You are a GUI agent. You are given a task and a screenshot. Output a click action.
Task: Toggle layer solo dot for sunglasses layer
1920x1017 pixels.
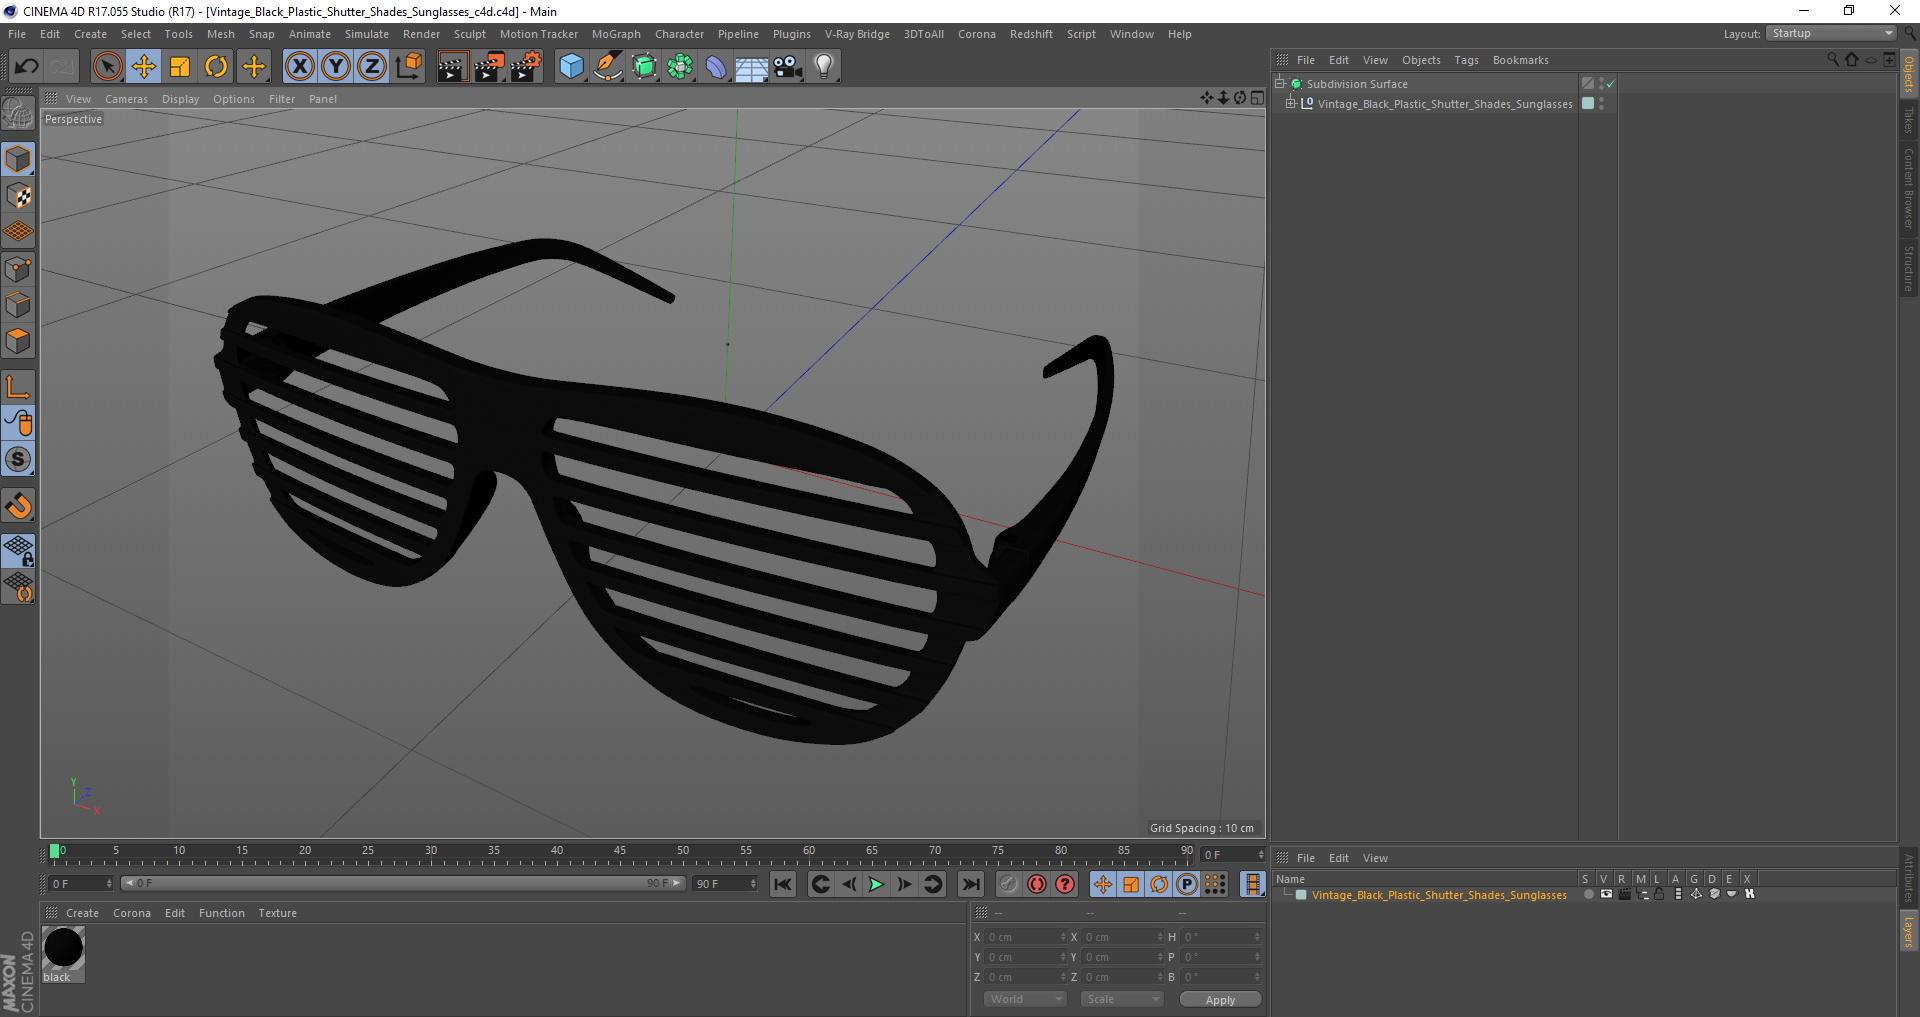(1588, 895)
